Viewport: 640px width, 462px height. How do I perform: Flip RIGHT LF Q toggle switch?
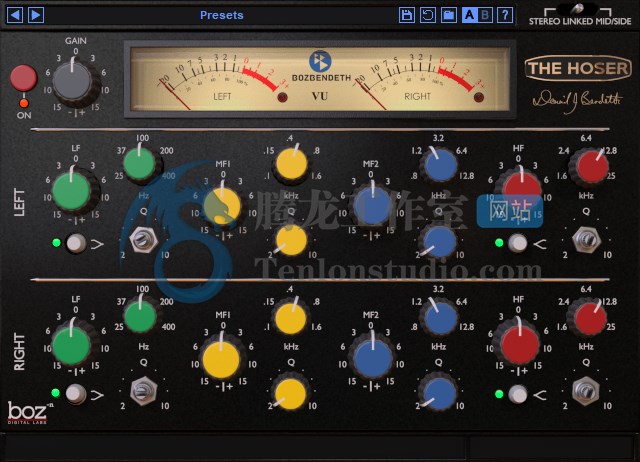point(144,391)
